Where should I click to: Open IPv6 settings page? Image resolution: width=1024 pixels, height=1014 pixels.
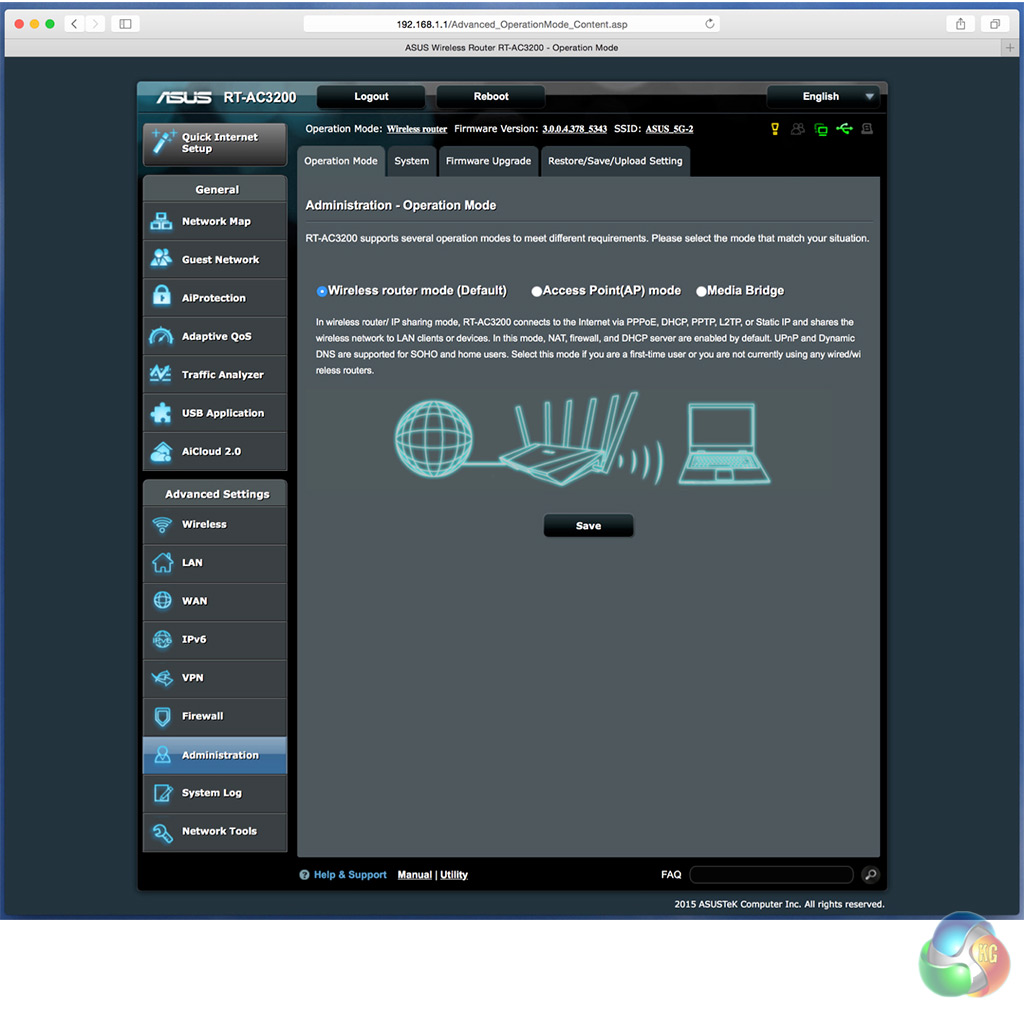tap(215, 639)
